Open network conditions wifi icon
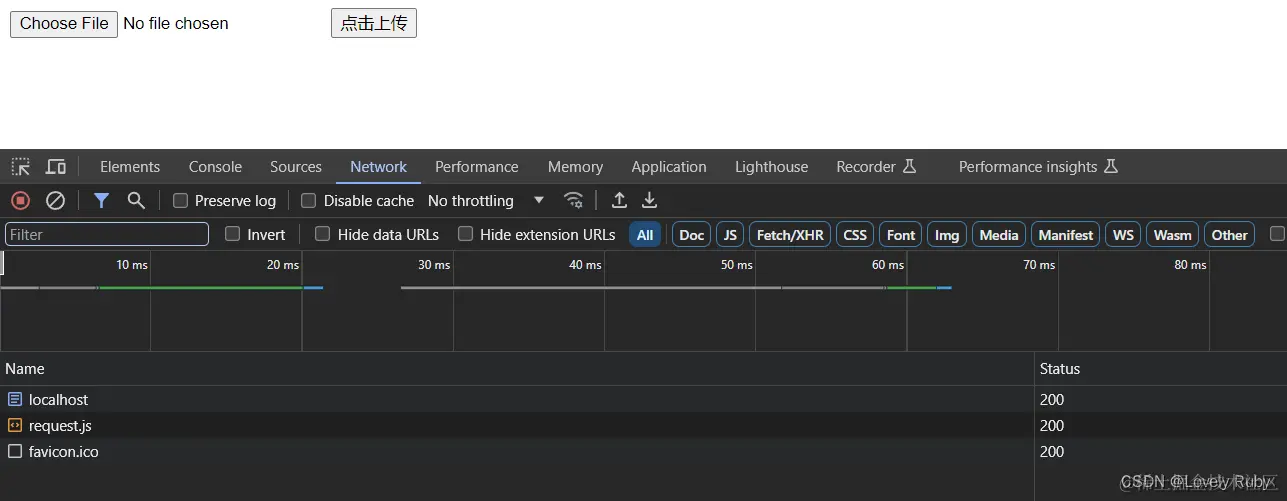The height and width of the screenshot is (501, 1287). (x=573, y=200)
